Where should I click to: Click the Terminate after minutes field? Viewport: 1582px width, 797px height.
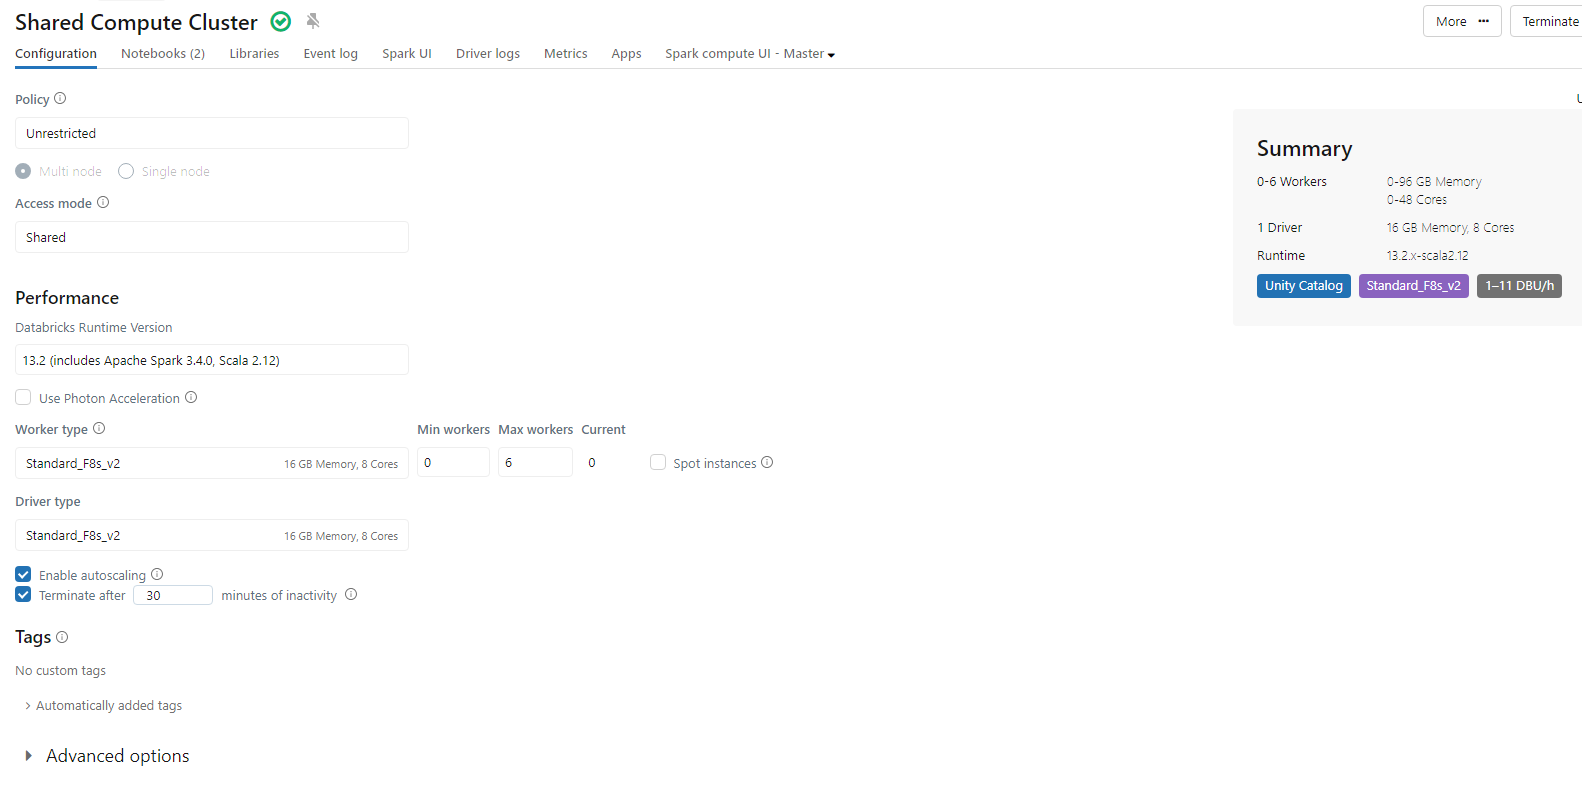173,595
